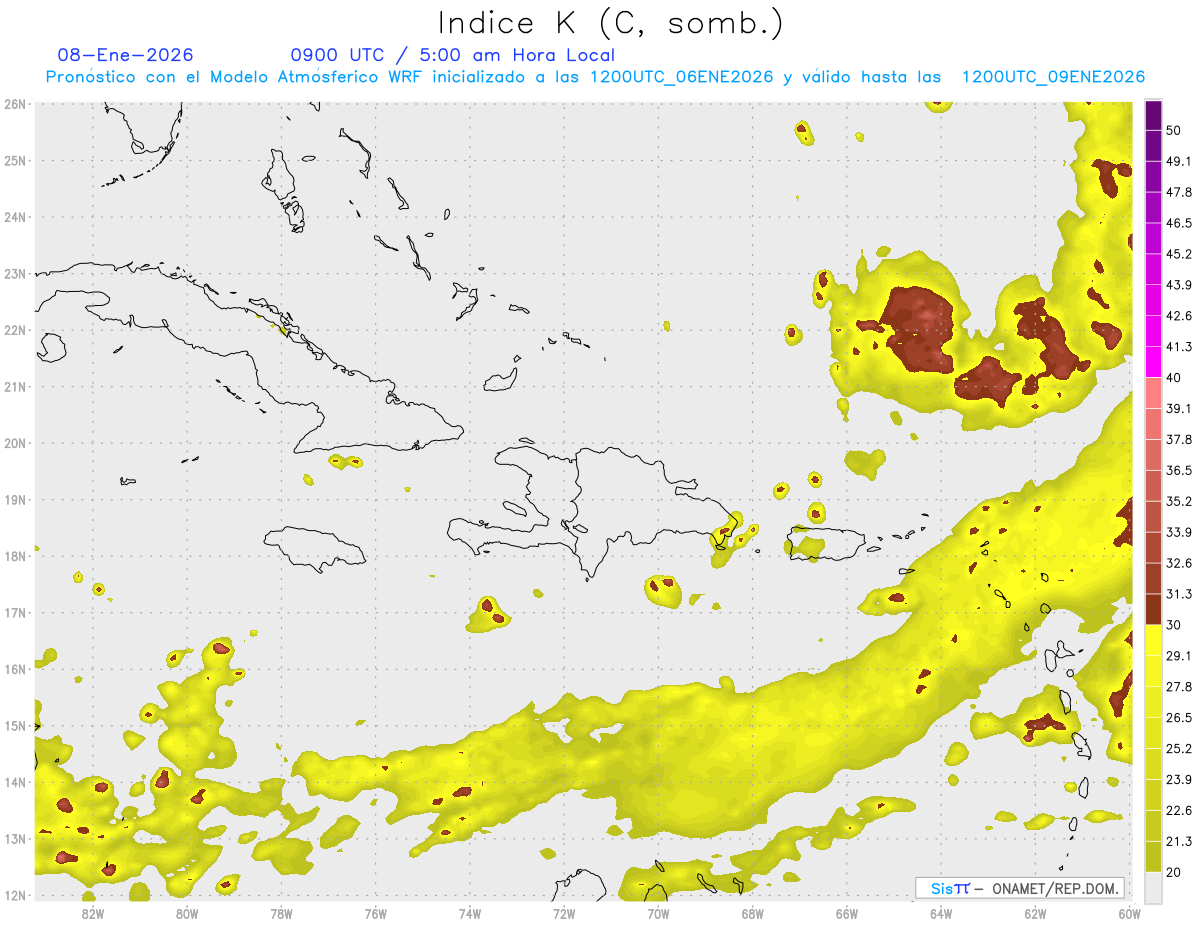The height and width of the screenshot is (927, 1200).
Task: Click the color bar value "20"
Action: click(1174, 872)
